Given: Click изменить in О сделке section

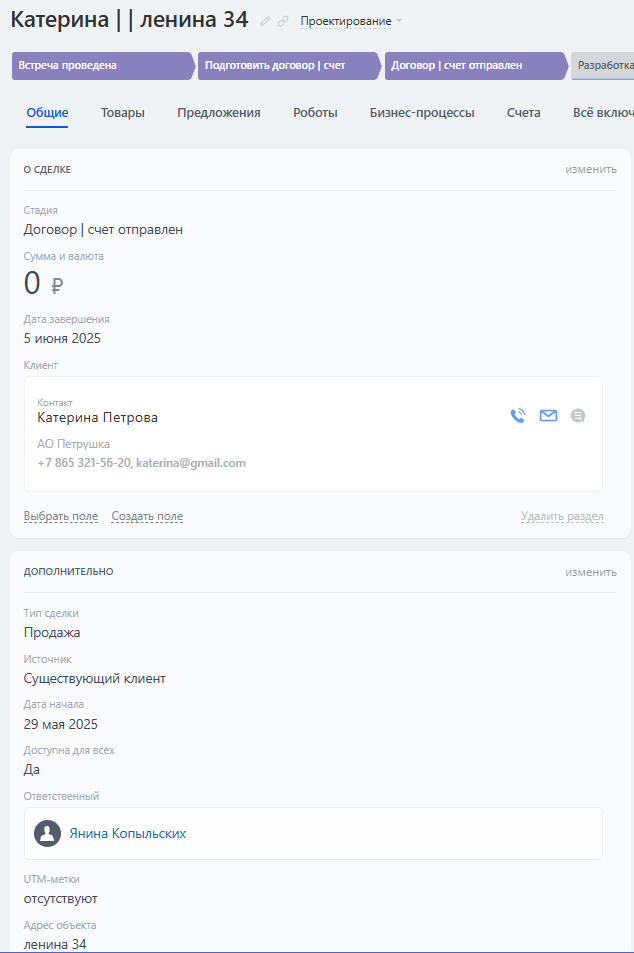Looking at the screenshot, I should click(591, 169).
